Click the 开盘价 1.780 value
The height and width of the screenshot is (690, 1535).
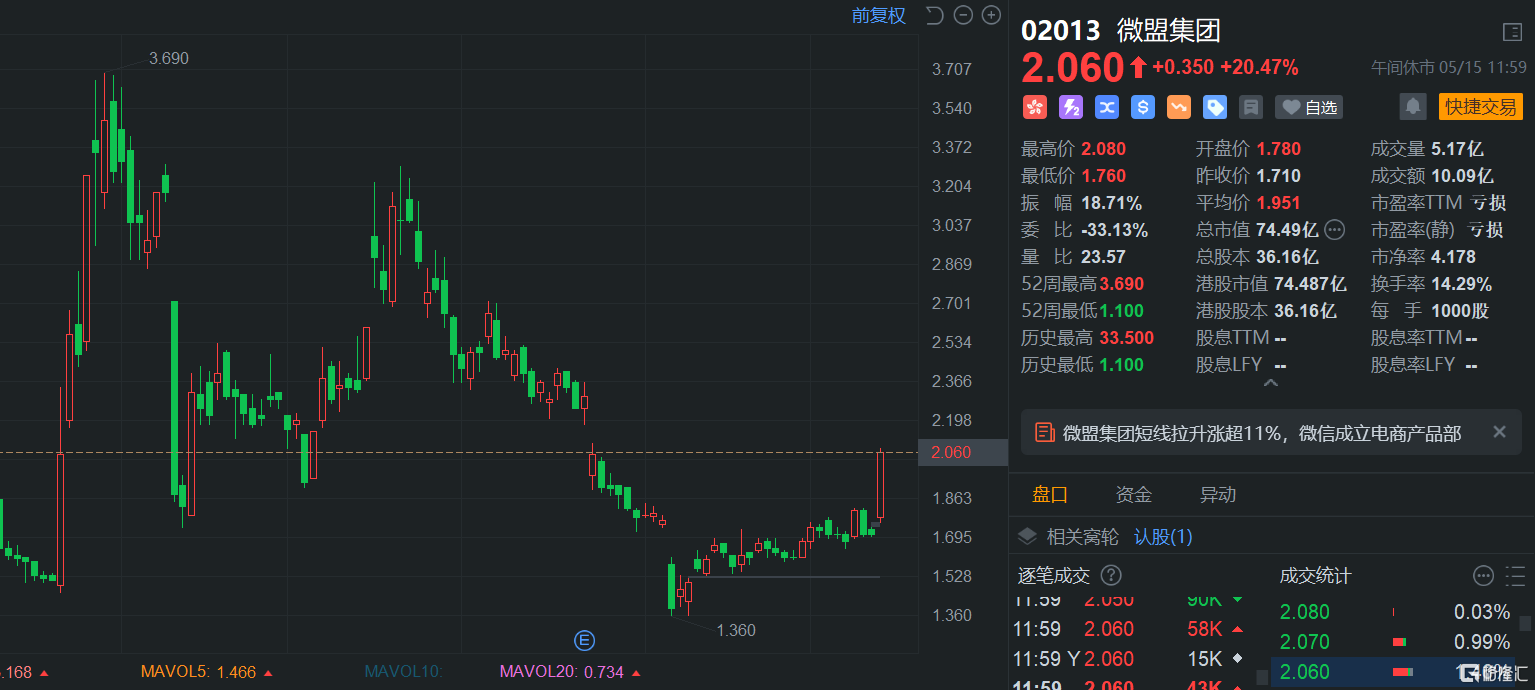pos(1279,149)
